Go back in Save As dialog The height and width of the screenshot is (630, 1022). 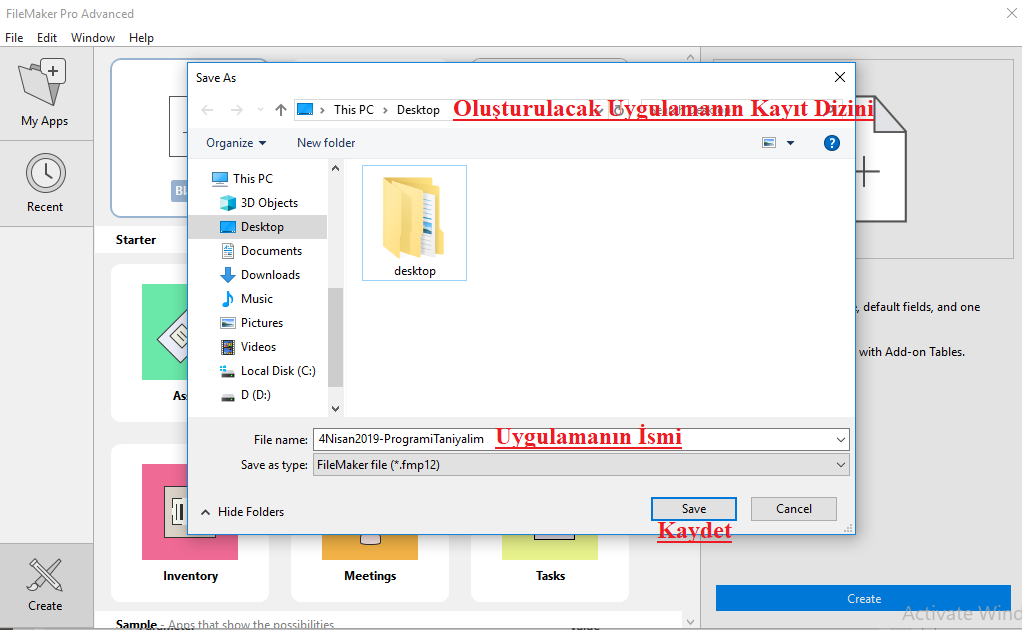(x=207, y=110)
